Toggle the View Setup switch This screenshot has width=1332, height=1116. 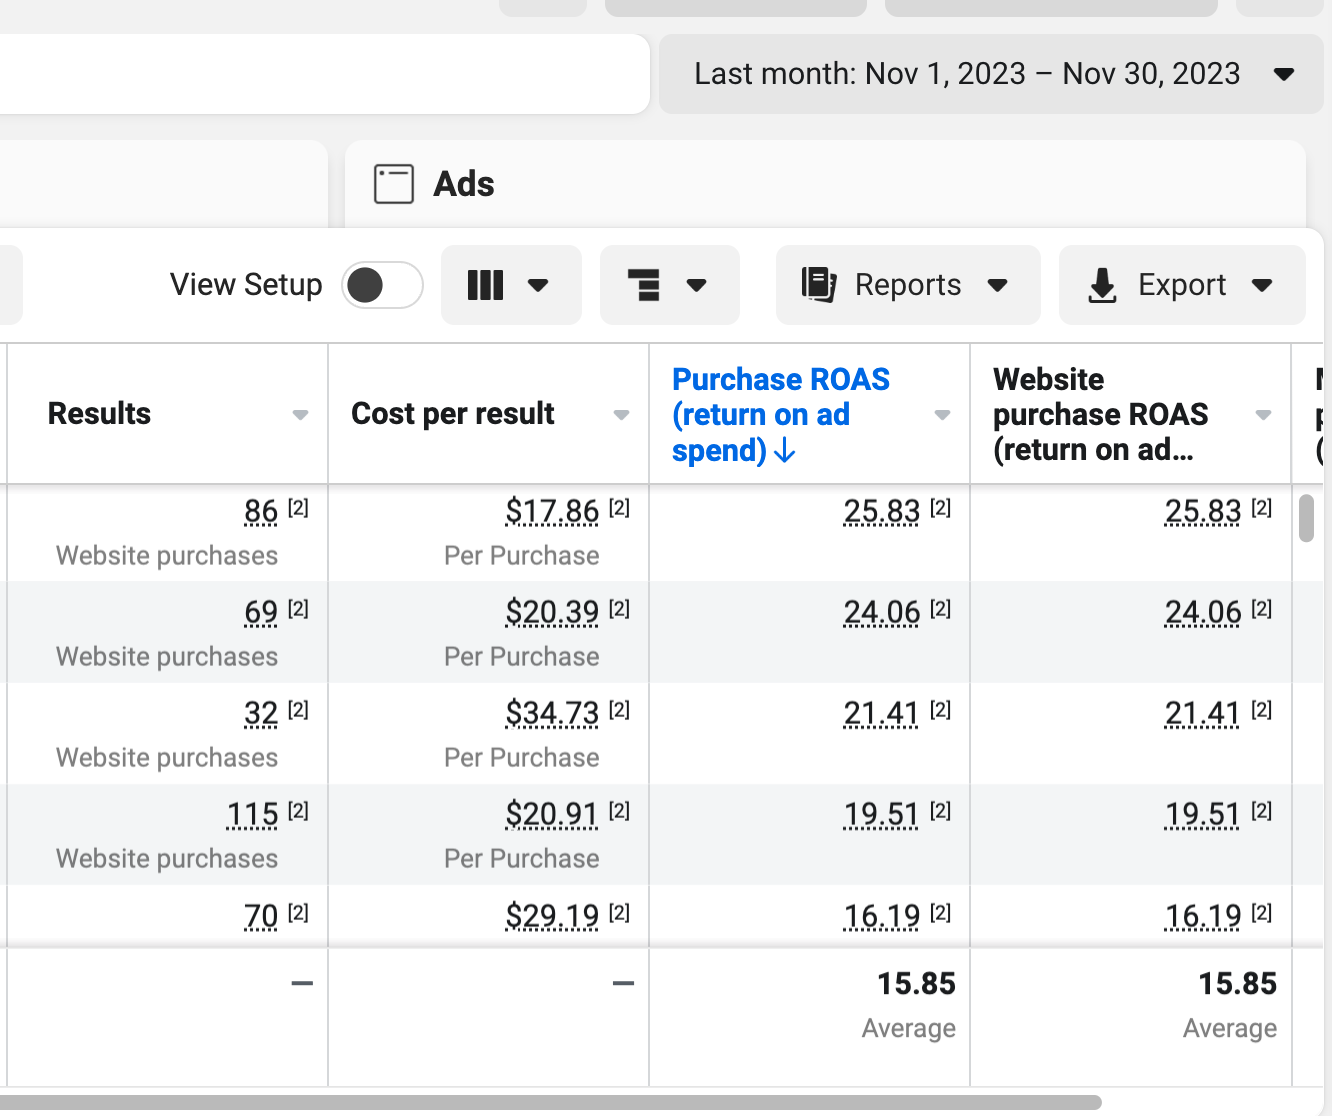tap(382, 285)
